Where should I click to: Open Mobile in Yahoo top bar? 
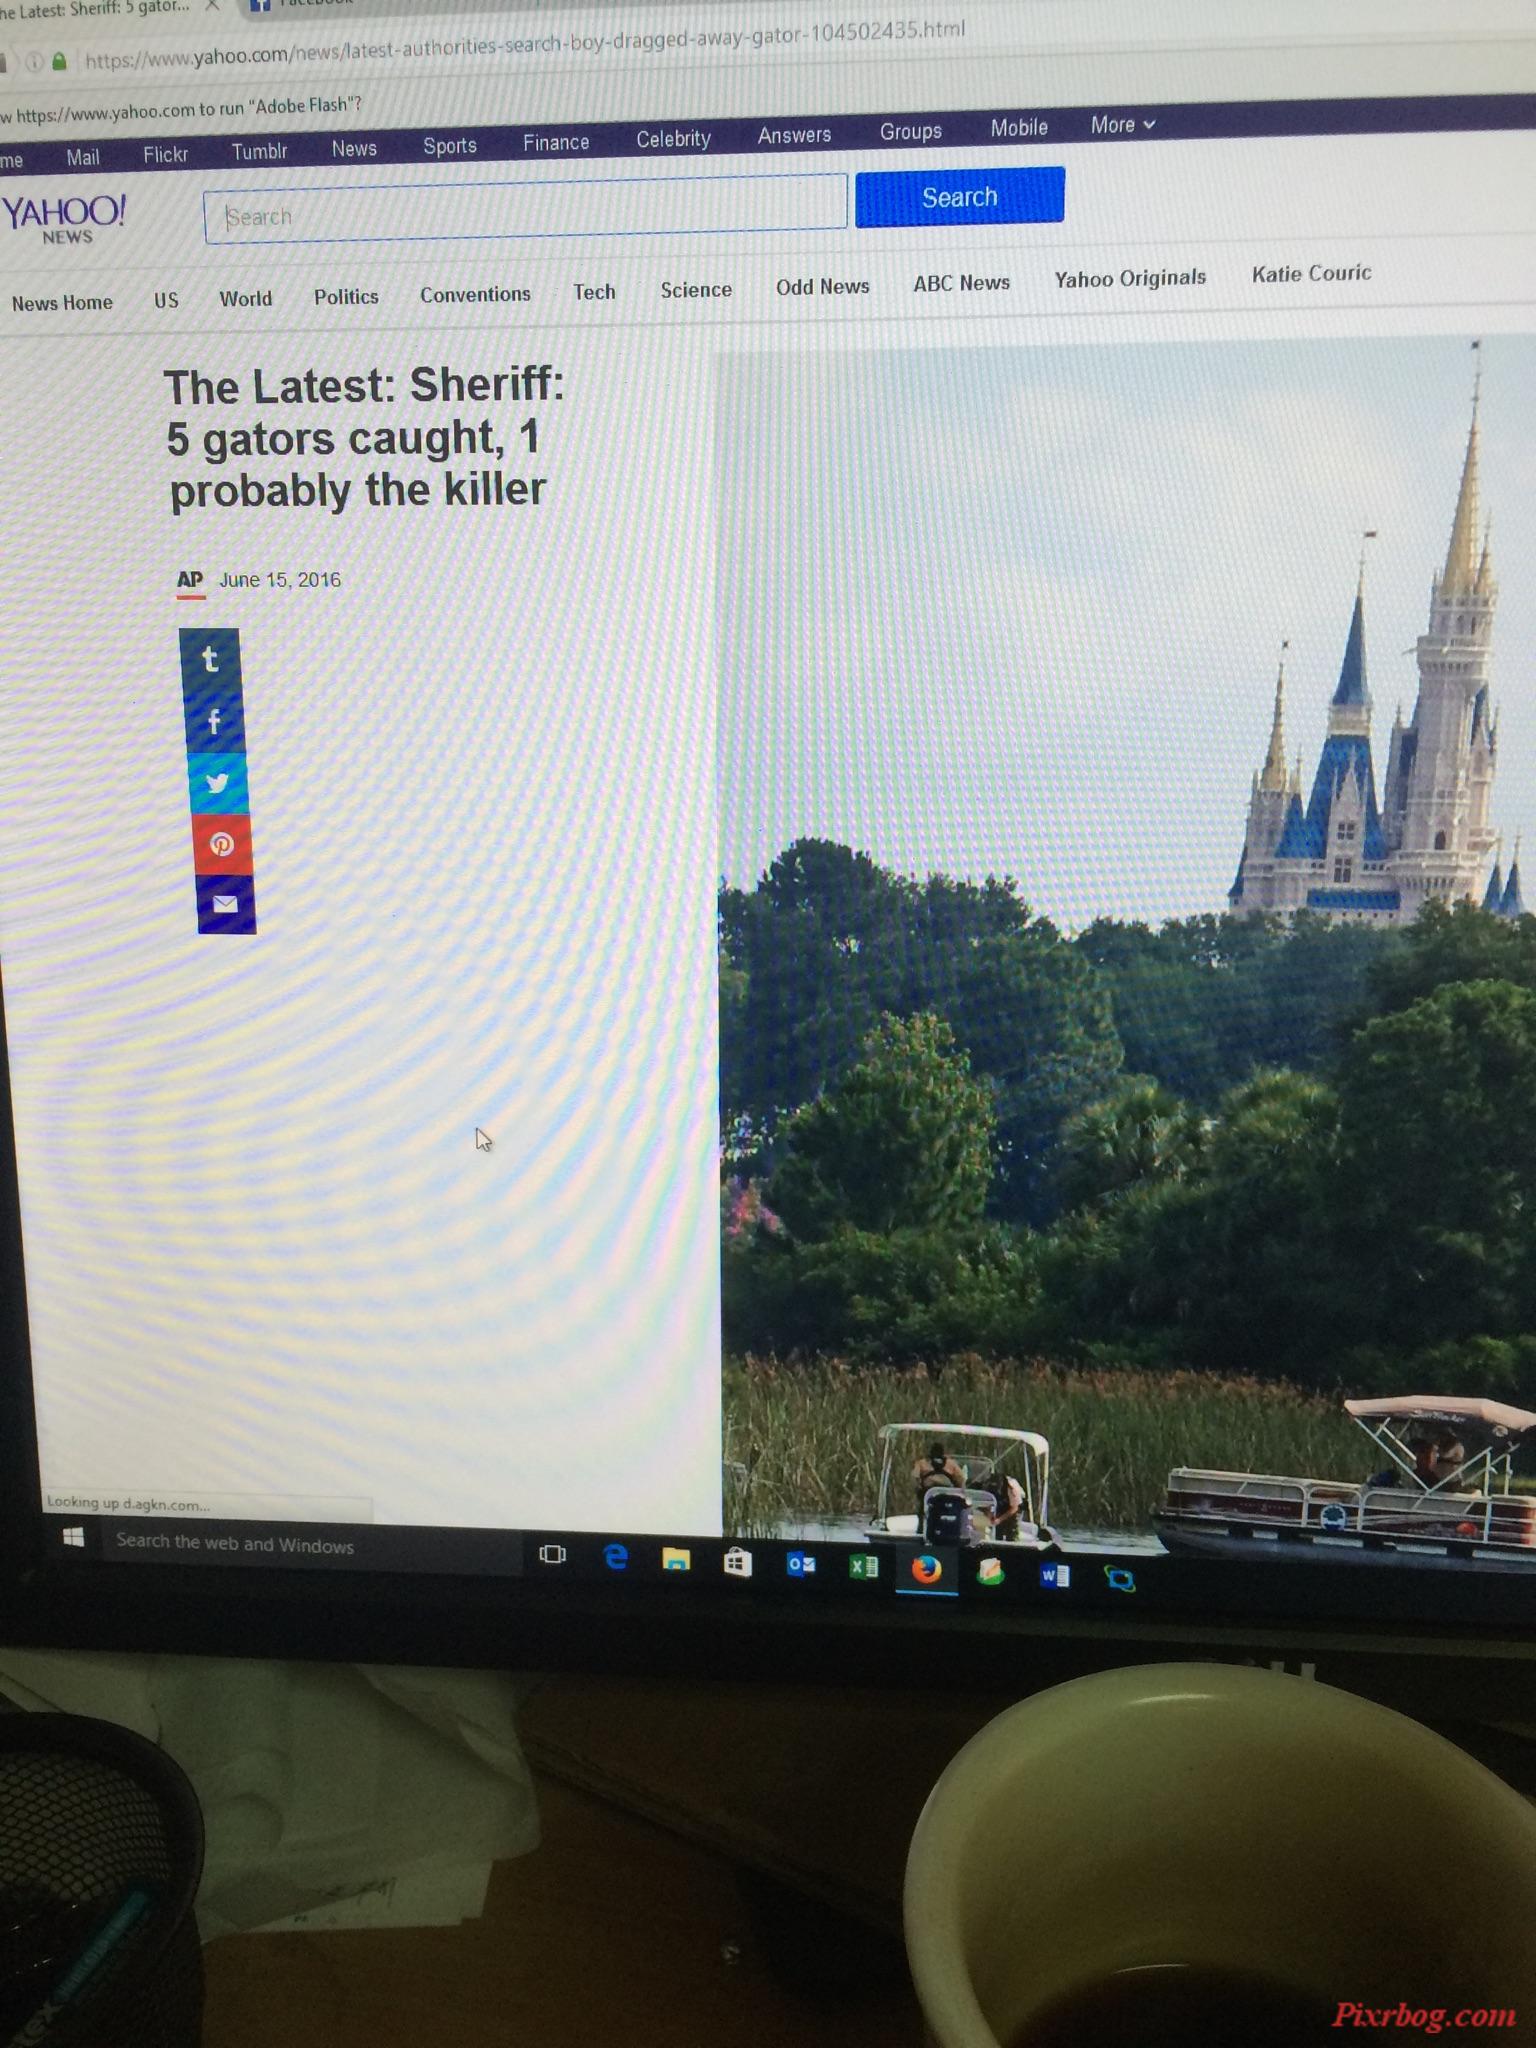coord(1019,127)
